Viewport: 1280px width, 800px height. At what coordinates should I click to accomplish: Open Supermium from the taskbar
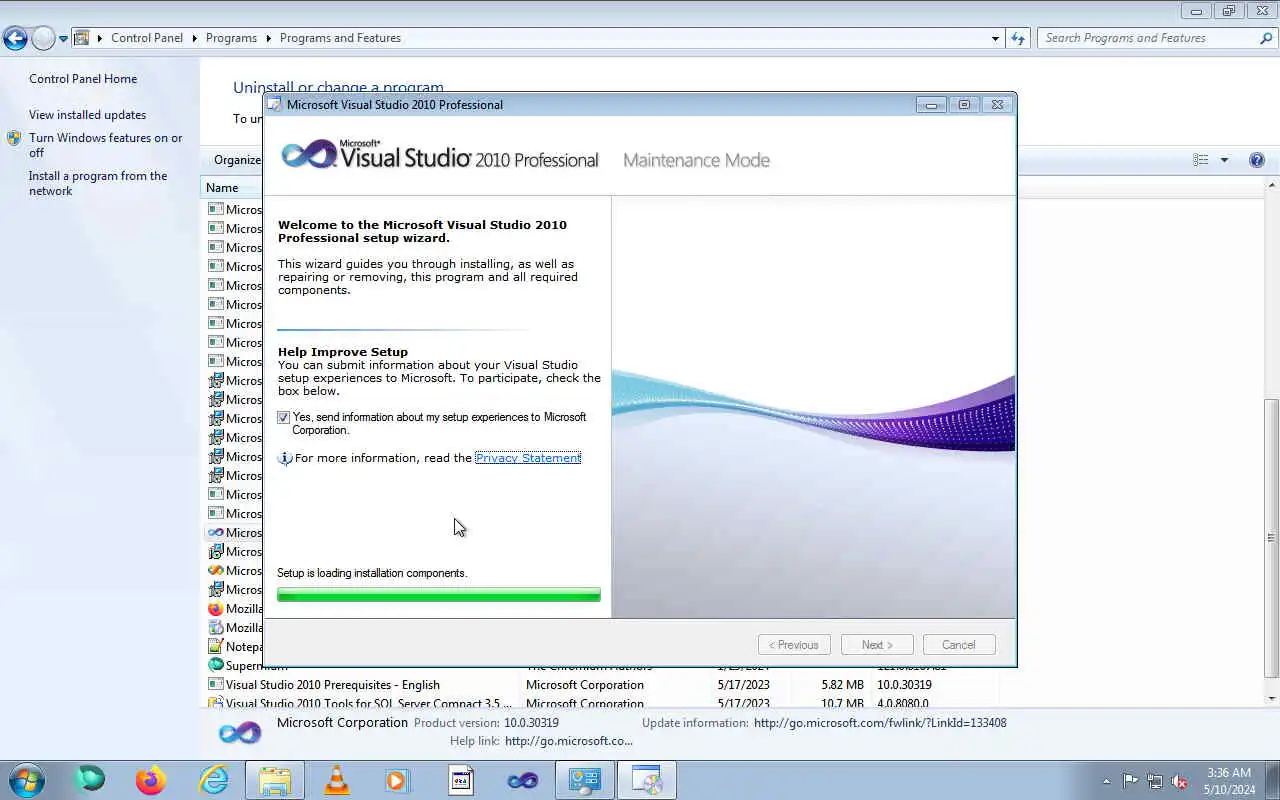tap(90, 780)
